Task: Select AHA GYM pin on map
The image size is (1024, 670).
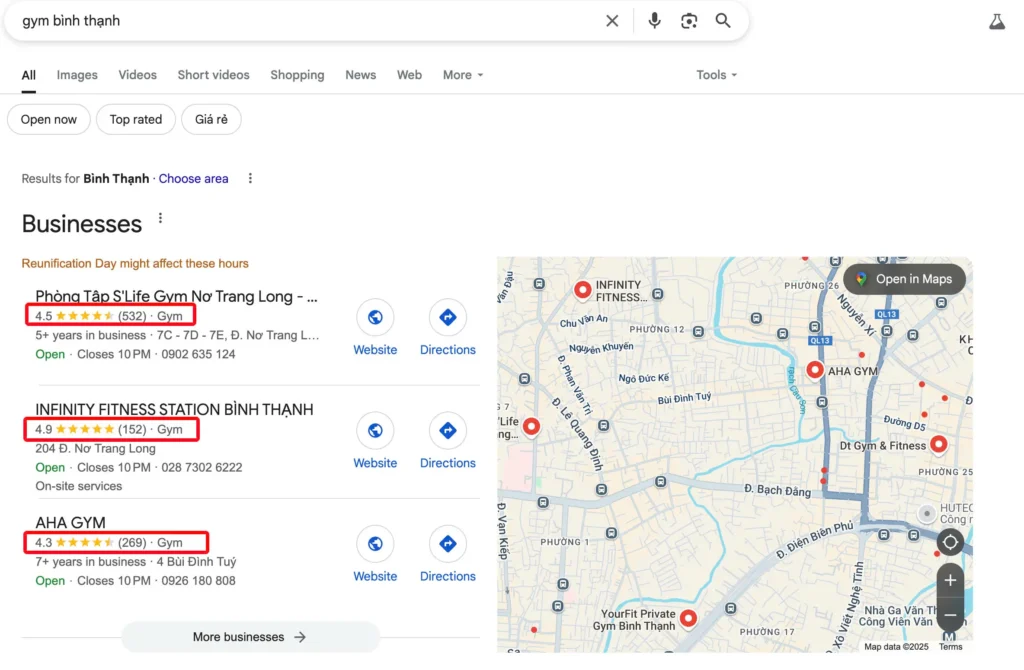Action: click(x=814, y=370)
